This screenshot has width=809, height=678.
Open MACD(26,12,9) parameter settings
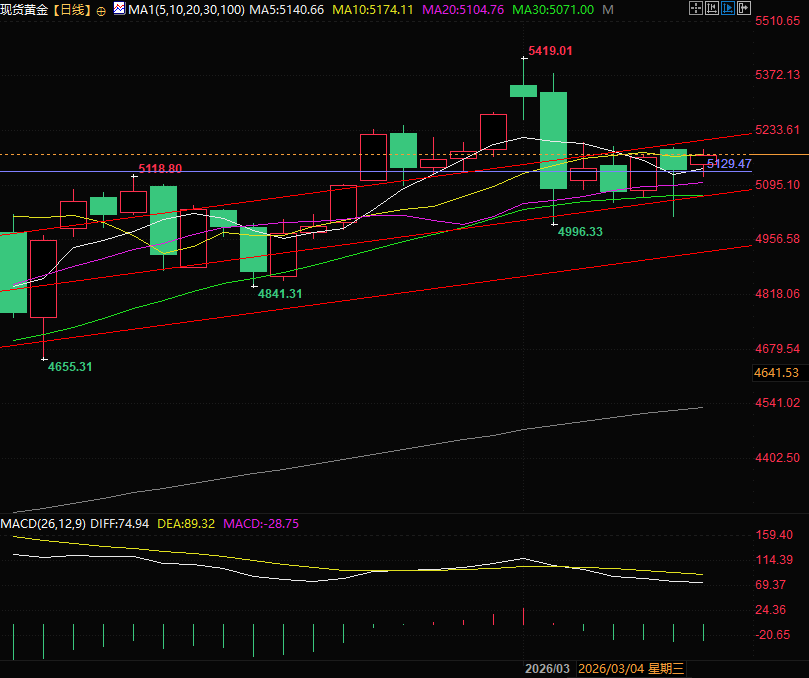click(45, 523)
